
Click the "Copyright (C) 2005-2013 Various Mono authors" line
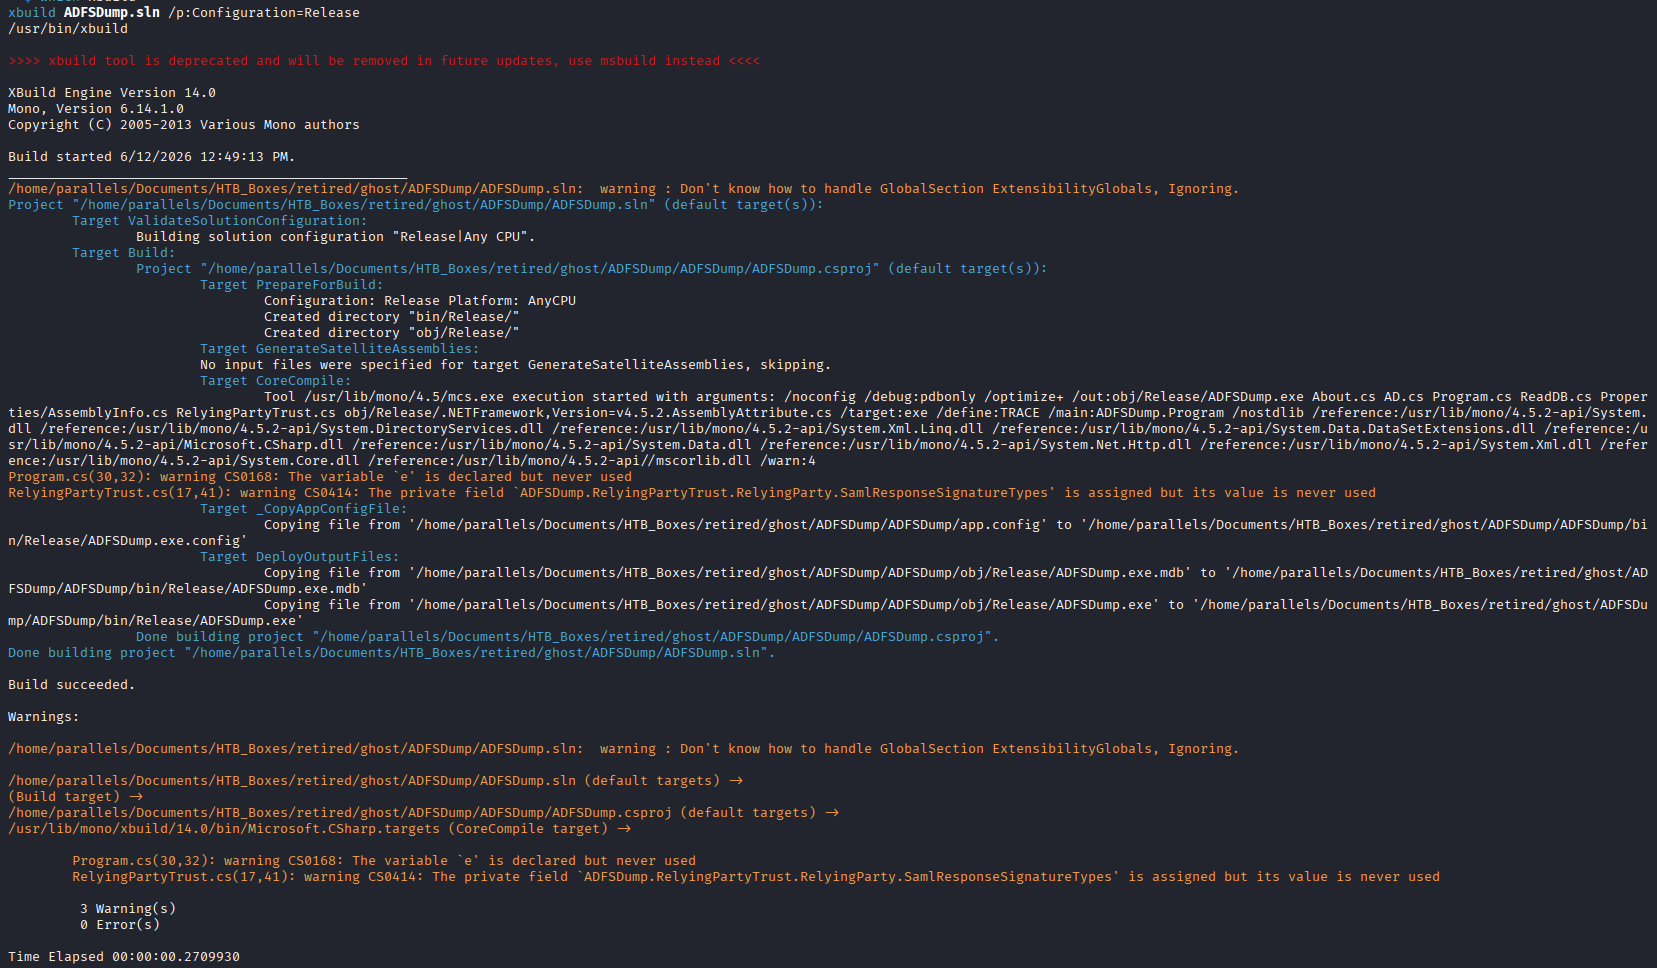click(x=184, y=125)
